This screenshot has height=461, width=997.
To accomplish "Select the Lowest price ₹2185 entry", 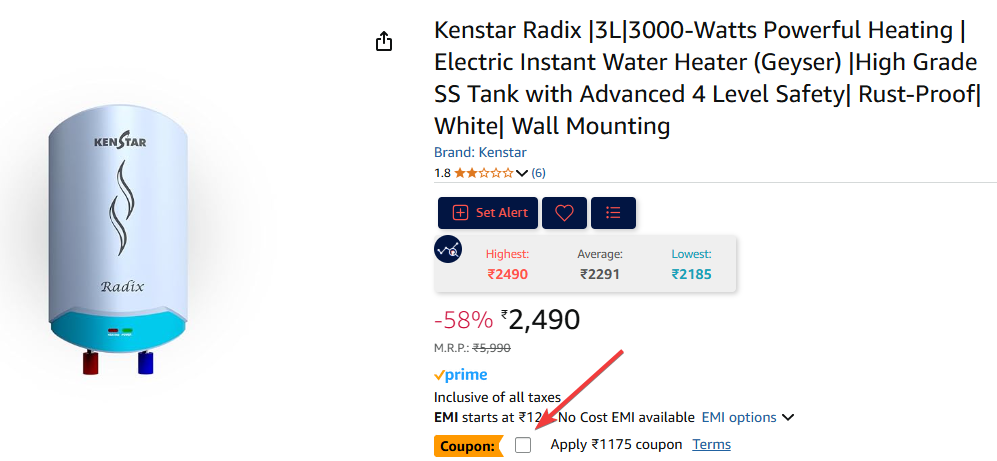I will [691, 265].
